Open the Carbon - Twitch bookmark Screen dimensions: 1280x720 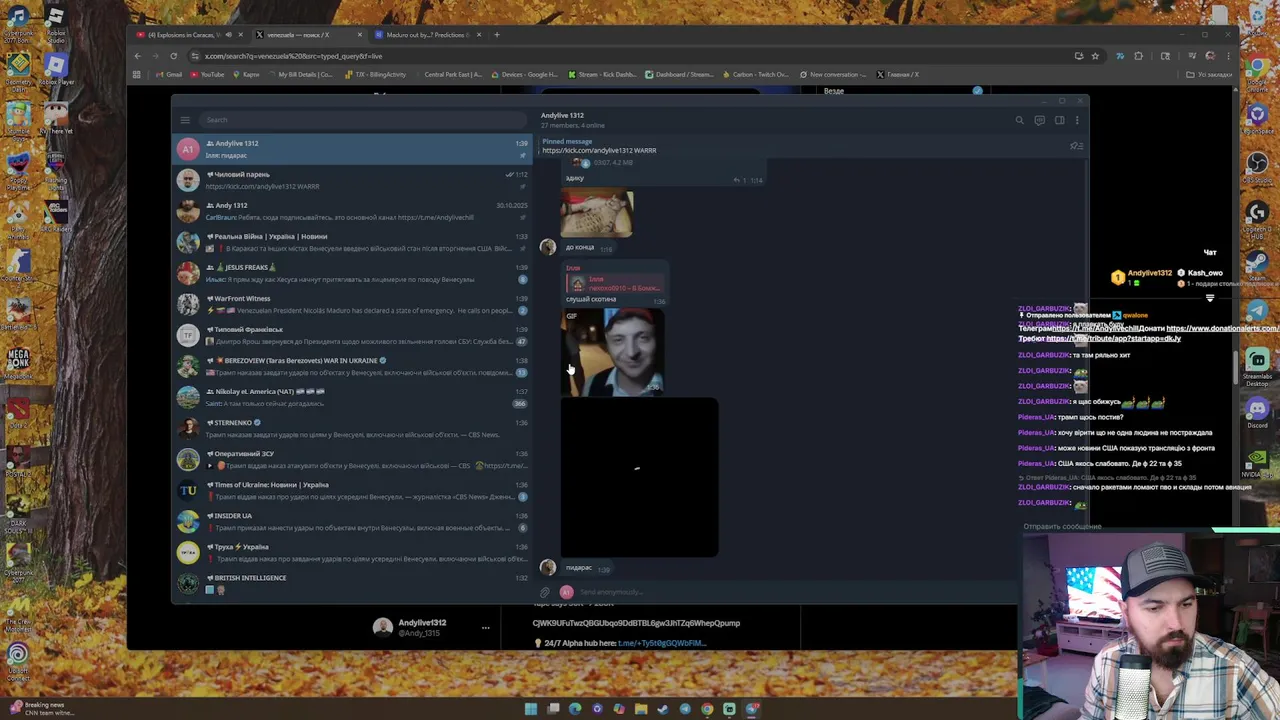pos(755,74)
